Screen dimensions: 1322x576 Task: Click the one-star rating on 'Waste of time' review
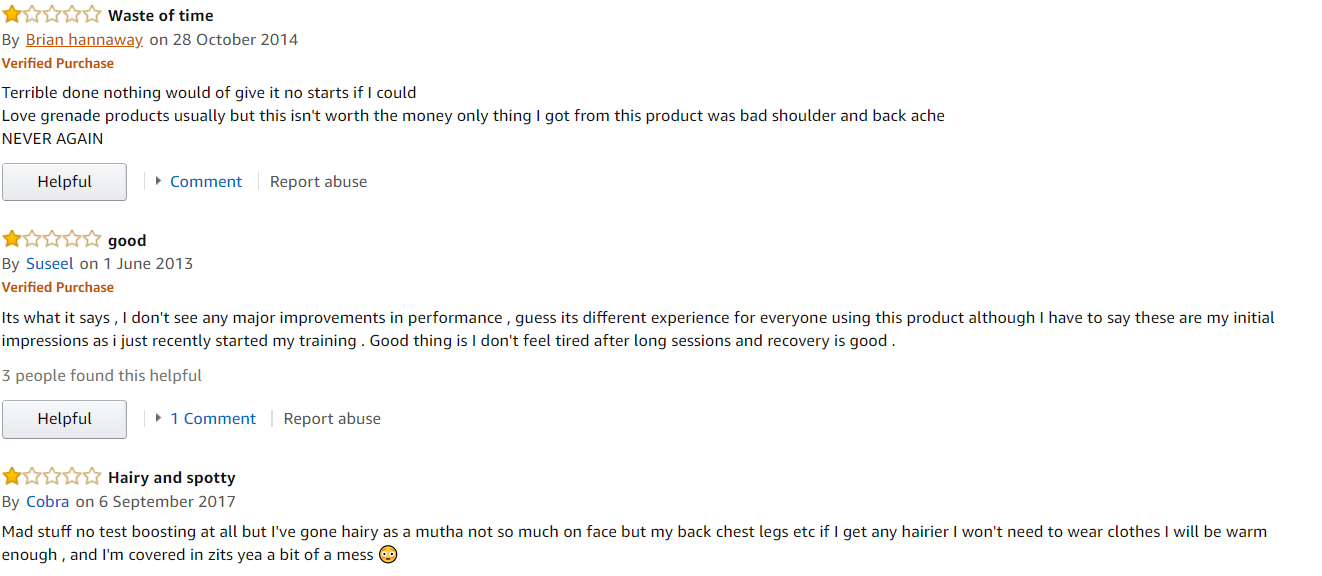point(51,15)
